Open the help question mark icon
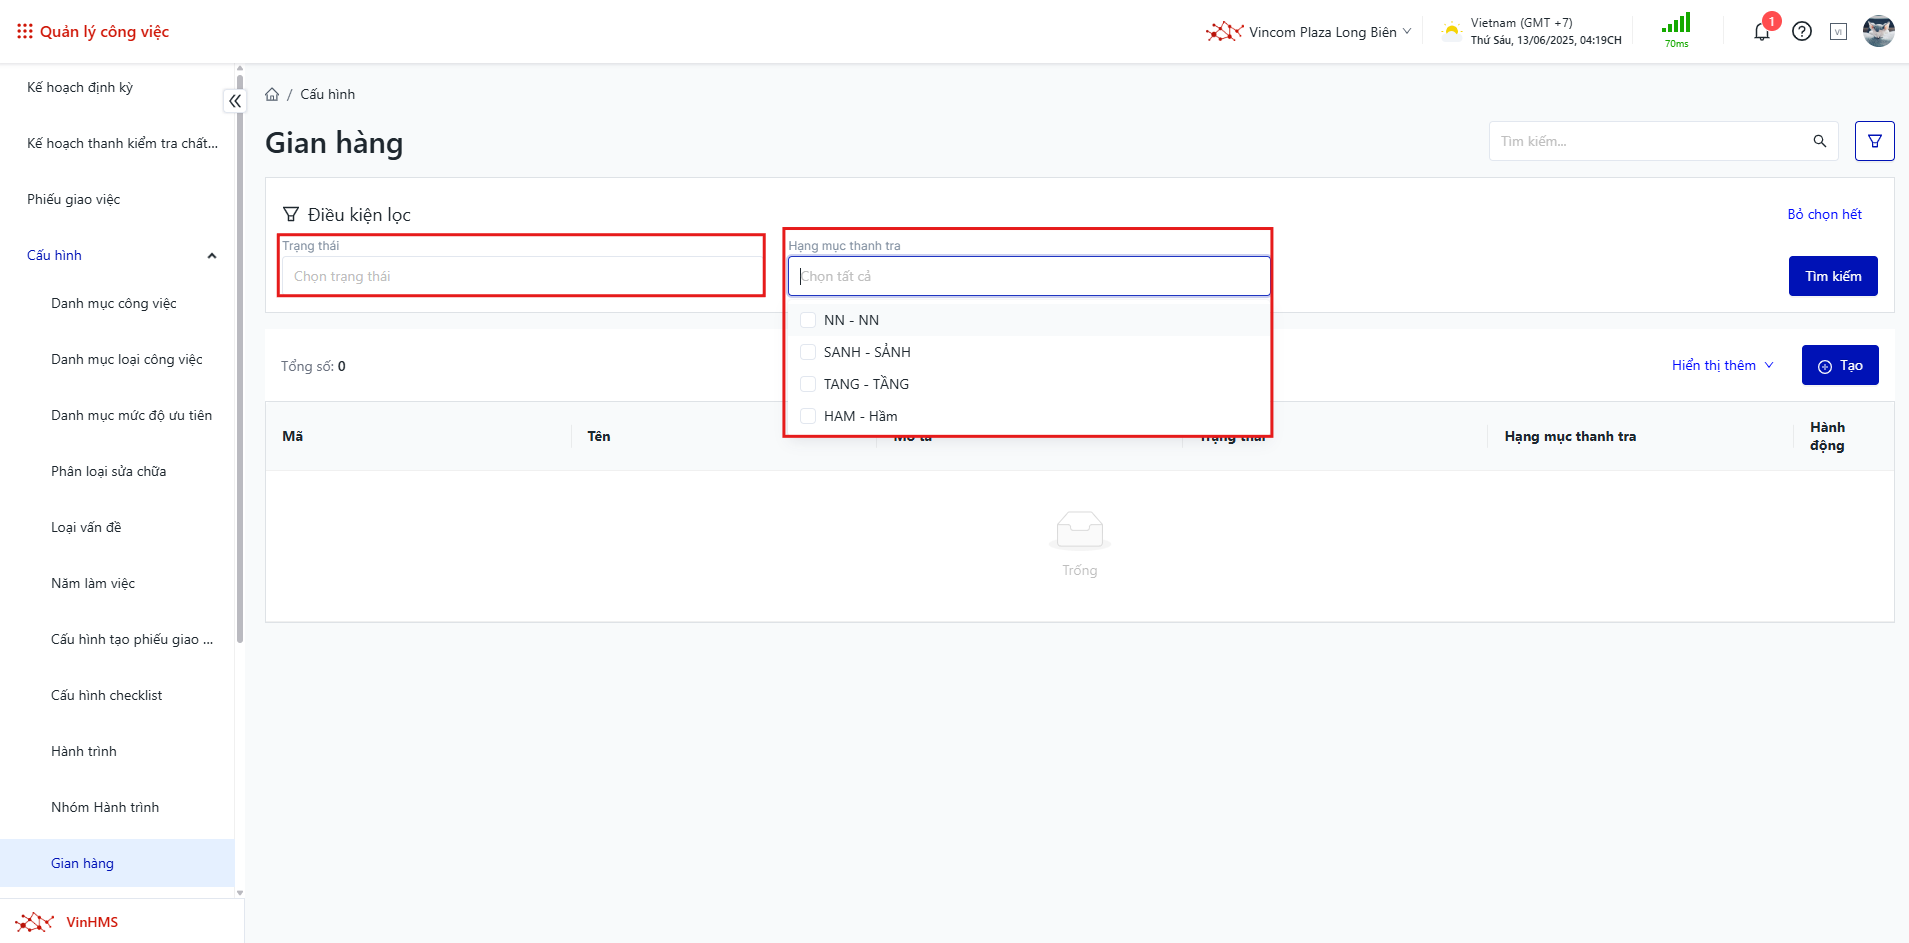 [1801, 32]
